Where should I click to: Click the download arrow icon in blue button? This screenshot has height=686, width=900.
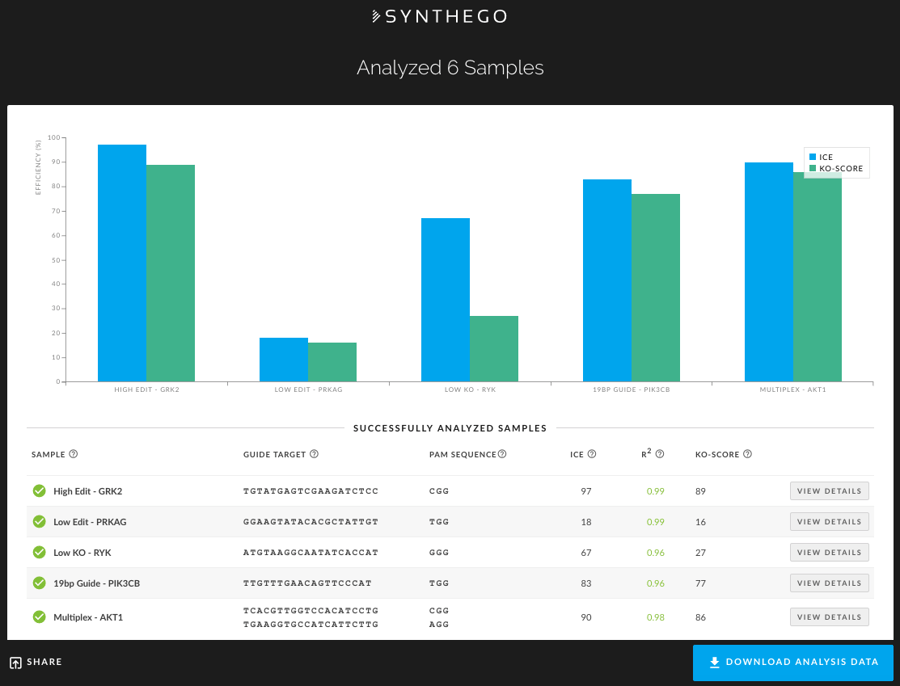(x=714, y=662)
